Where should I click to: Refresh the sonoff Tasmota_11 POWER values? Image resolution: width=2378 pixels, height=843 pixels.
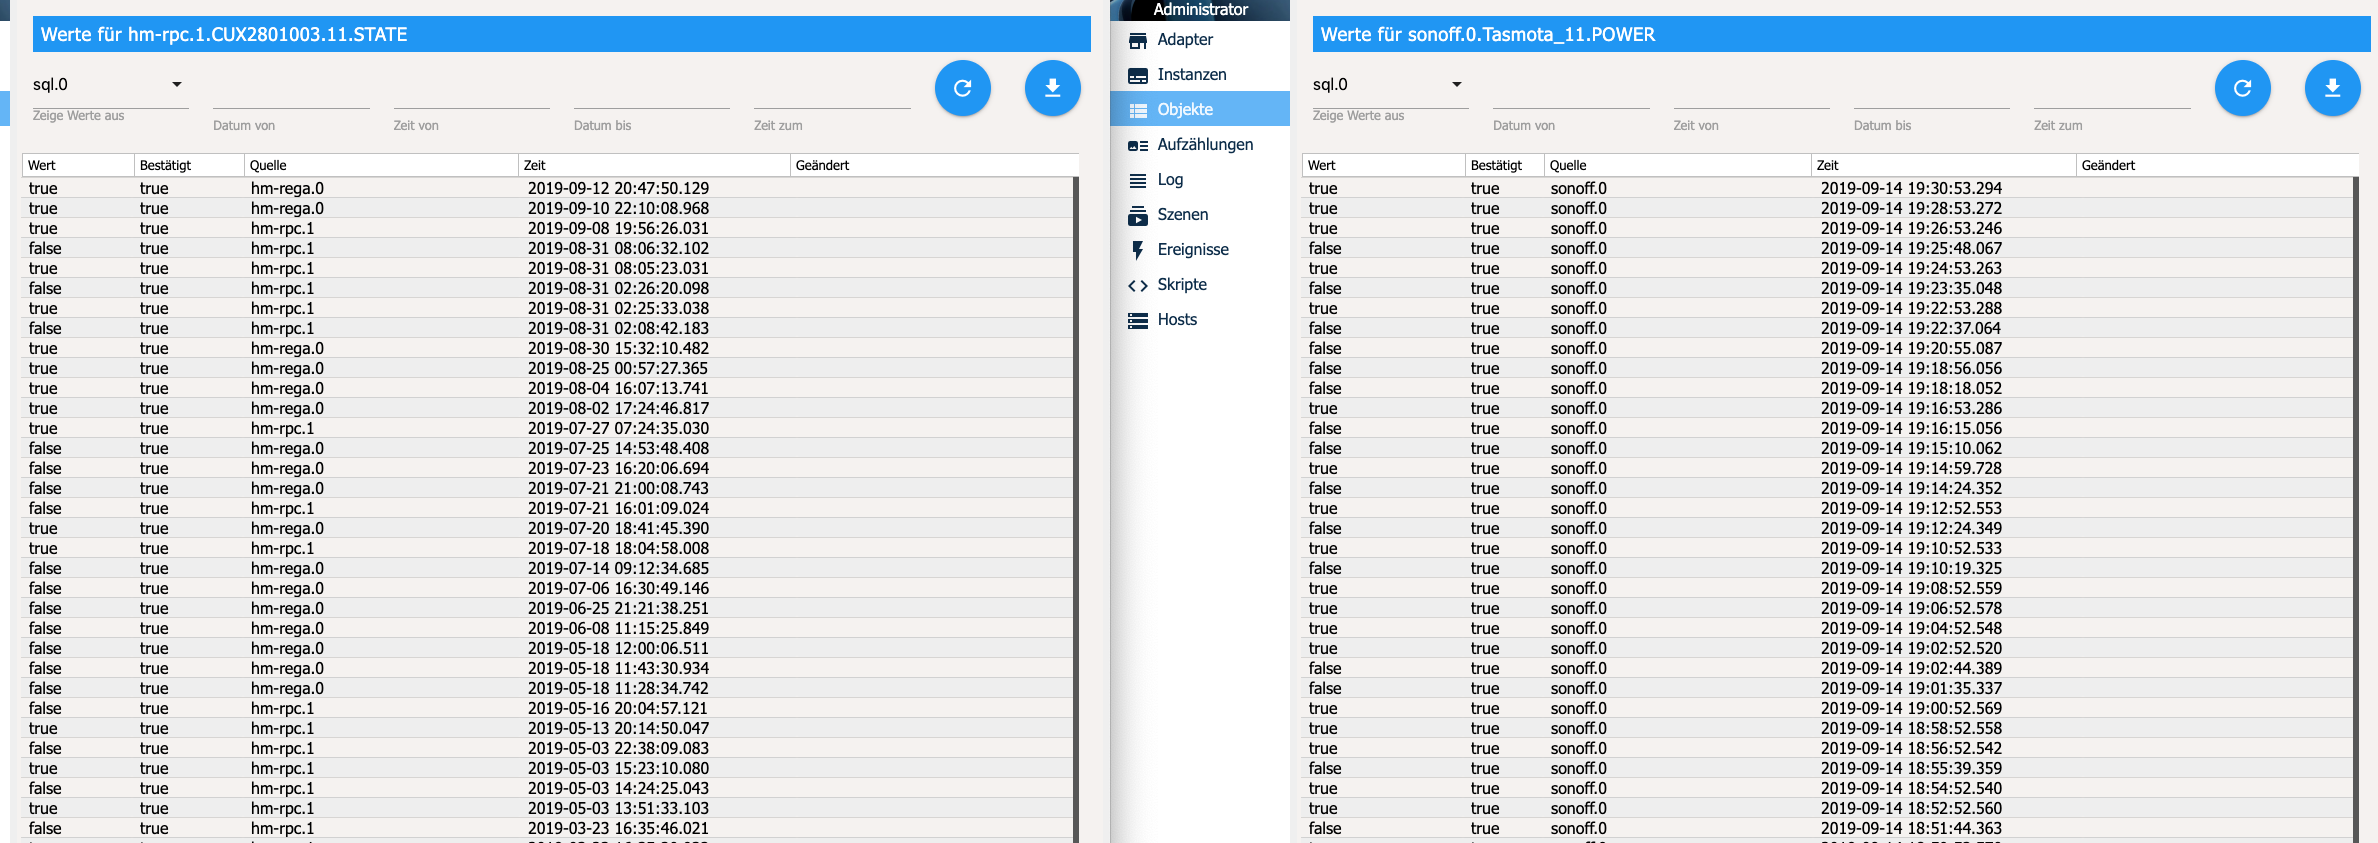click(x=2242, y=88)
